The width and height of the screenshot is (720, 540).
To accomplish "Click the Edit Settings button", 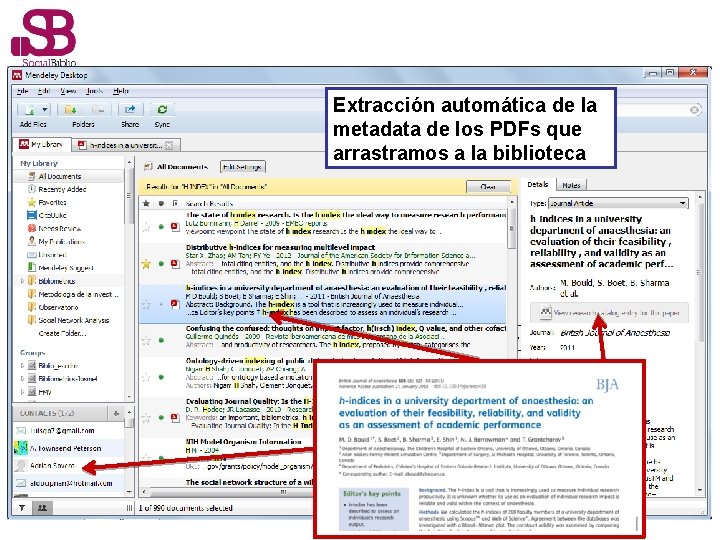I will [x=242, y=167].
